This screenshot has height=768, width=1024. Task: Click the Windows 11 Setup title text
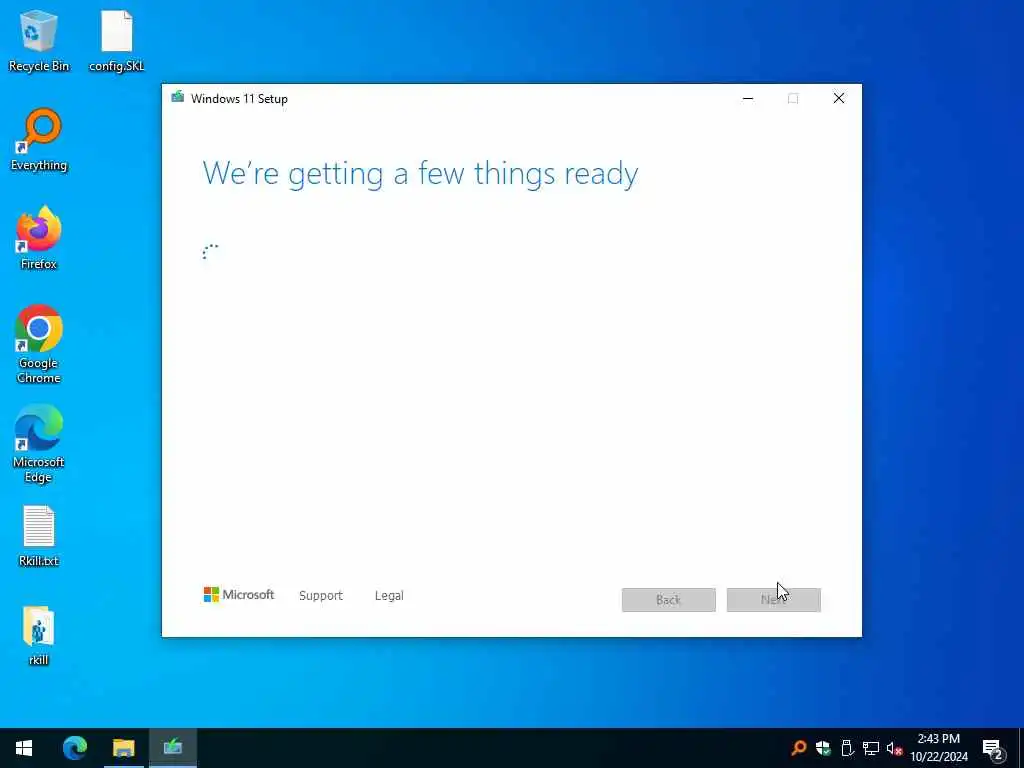(239, 99)
